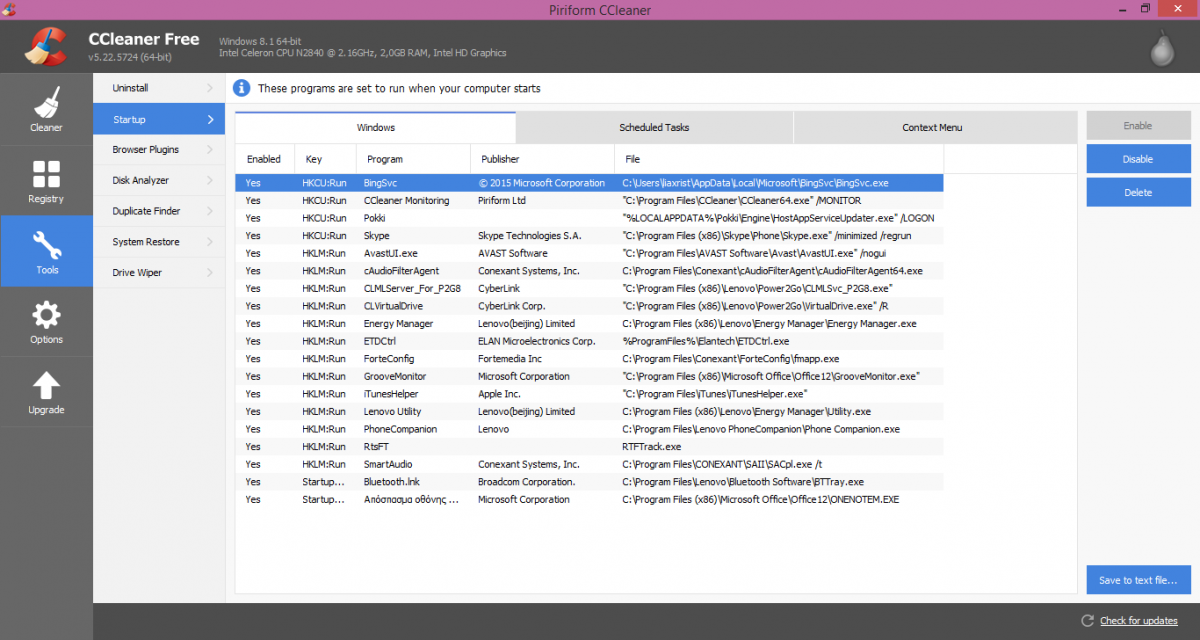Click Save to text file button
Image resolution: width=1200 pixels, height=640 pixels.
click(1138, 580)
